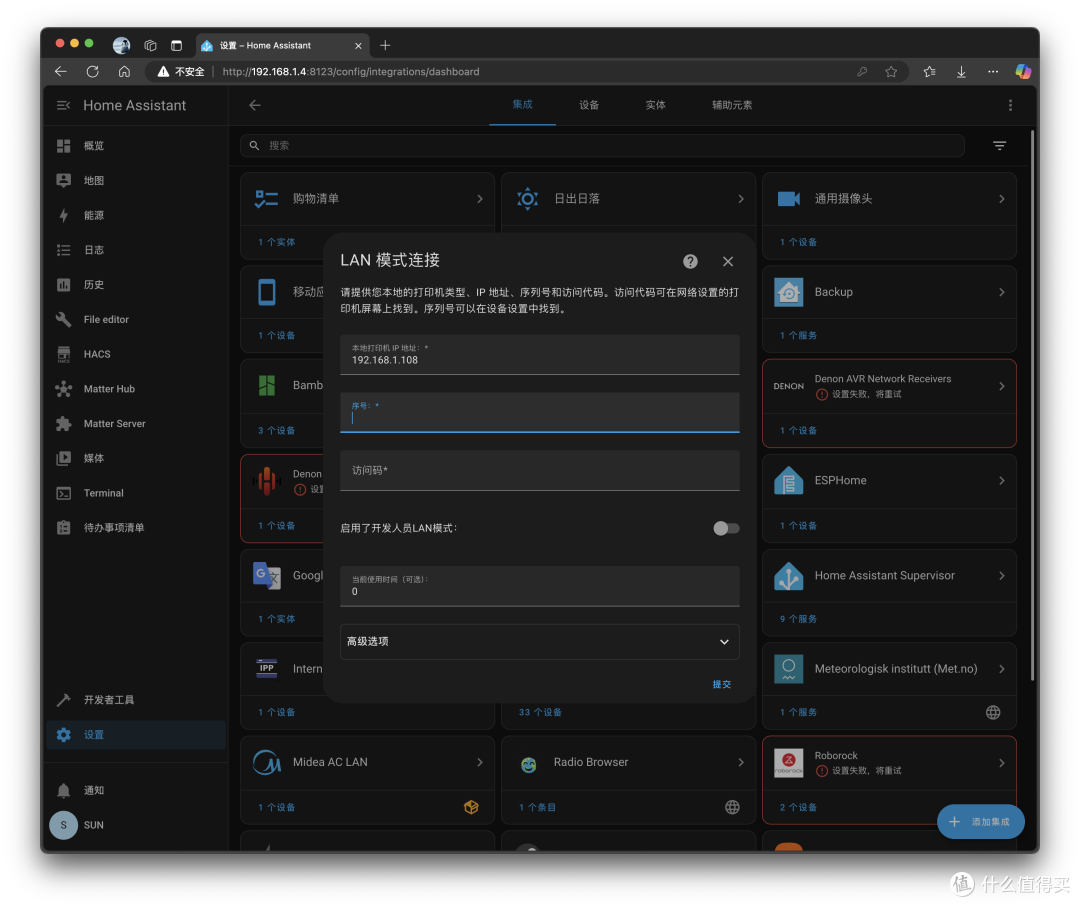Collapse the sidebar with the hamburger icon

pos(63,105)
